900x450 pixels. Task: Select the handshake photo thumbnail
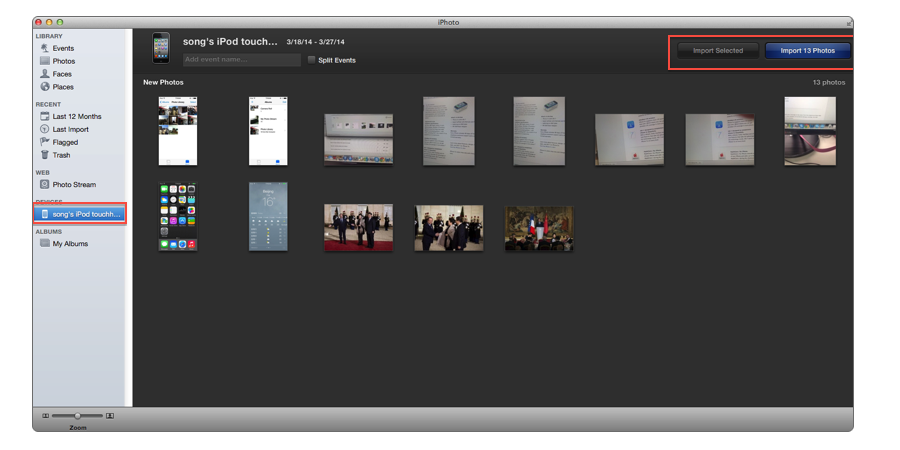tap(449, 228)
